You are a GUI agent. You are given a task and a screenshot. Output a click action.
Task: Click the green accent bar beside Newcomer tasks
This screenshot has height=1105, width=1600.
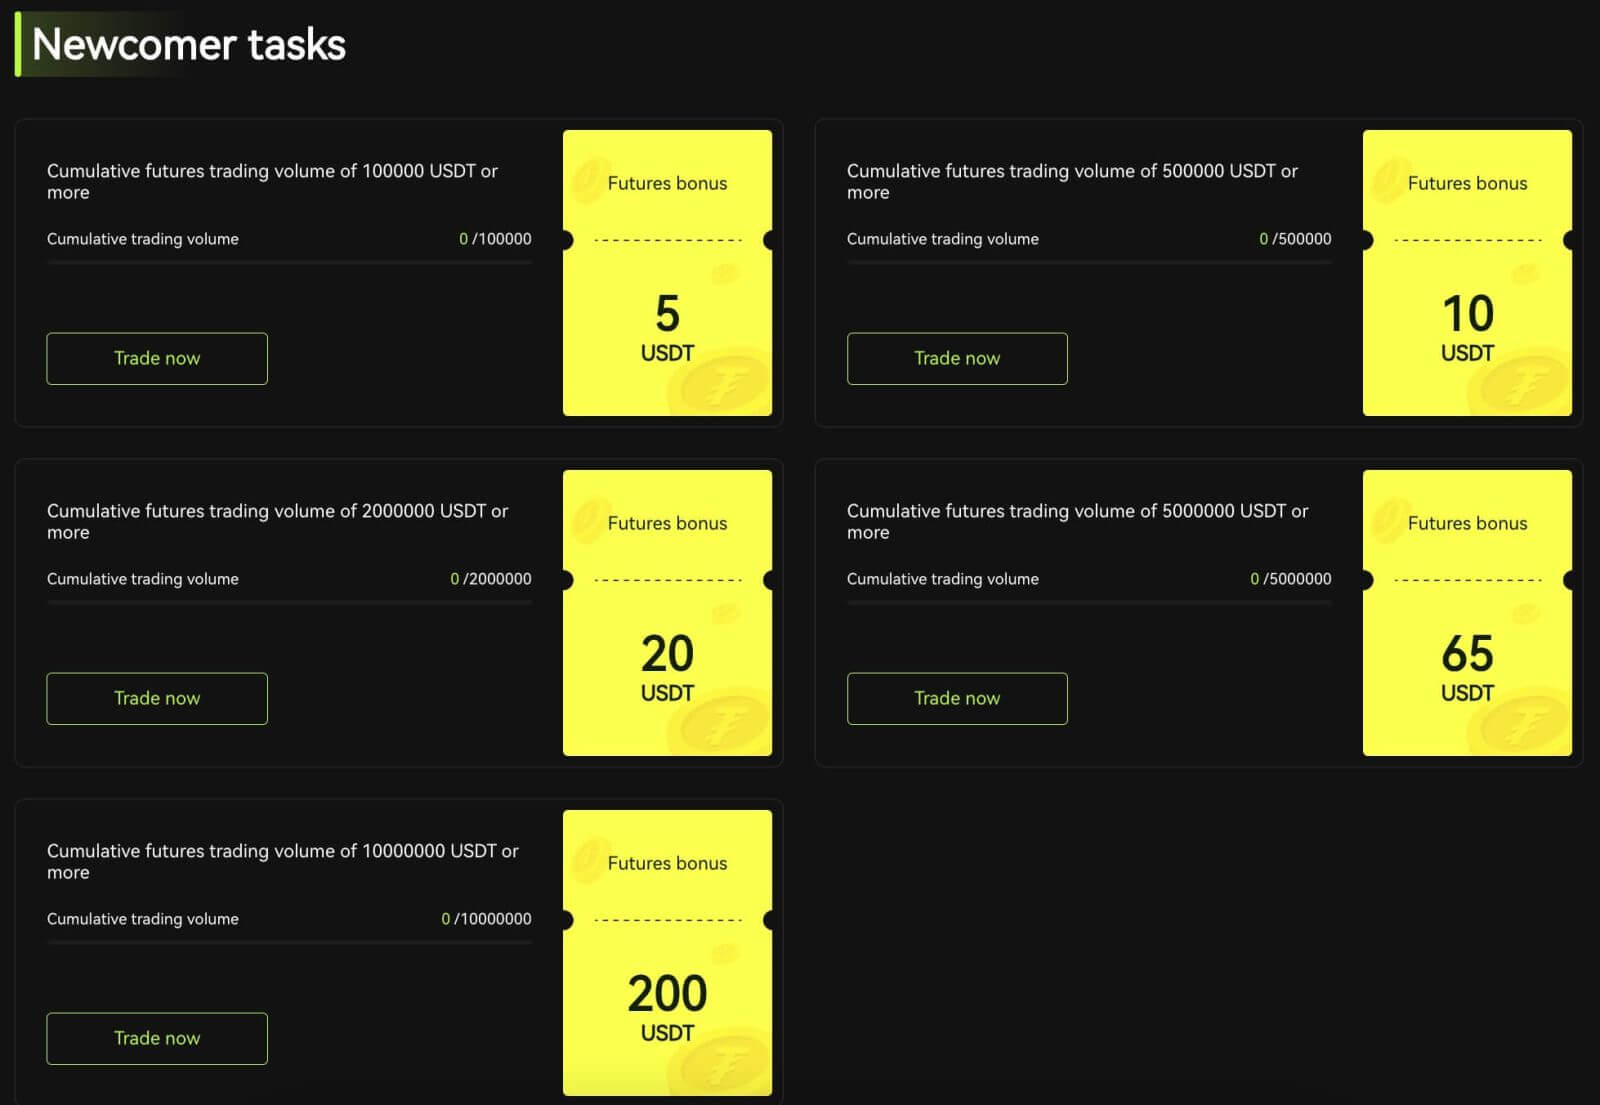[x=18, y=44]
